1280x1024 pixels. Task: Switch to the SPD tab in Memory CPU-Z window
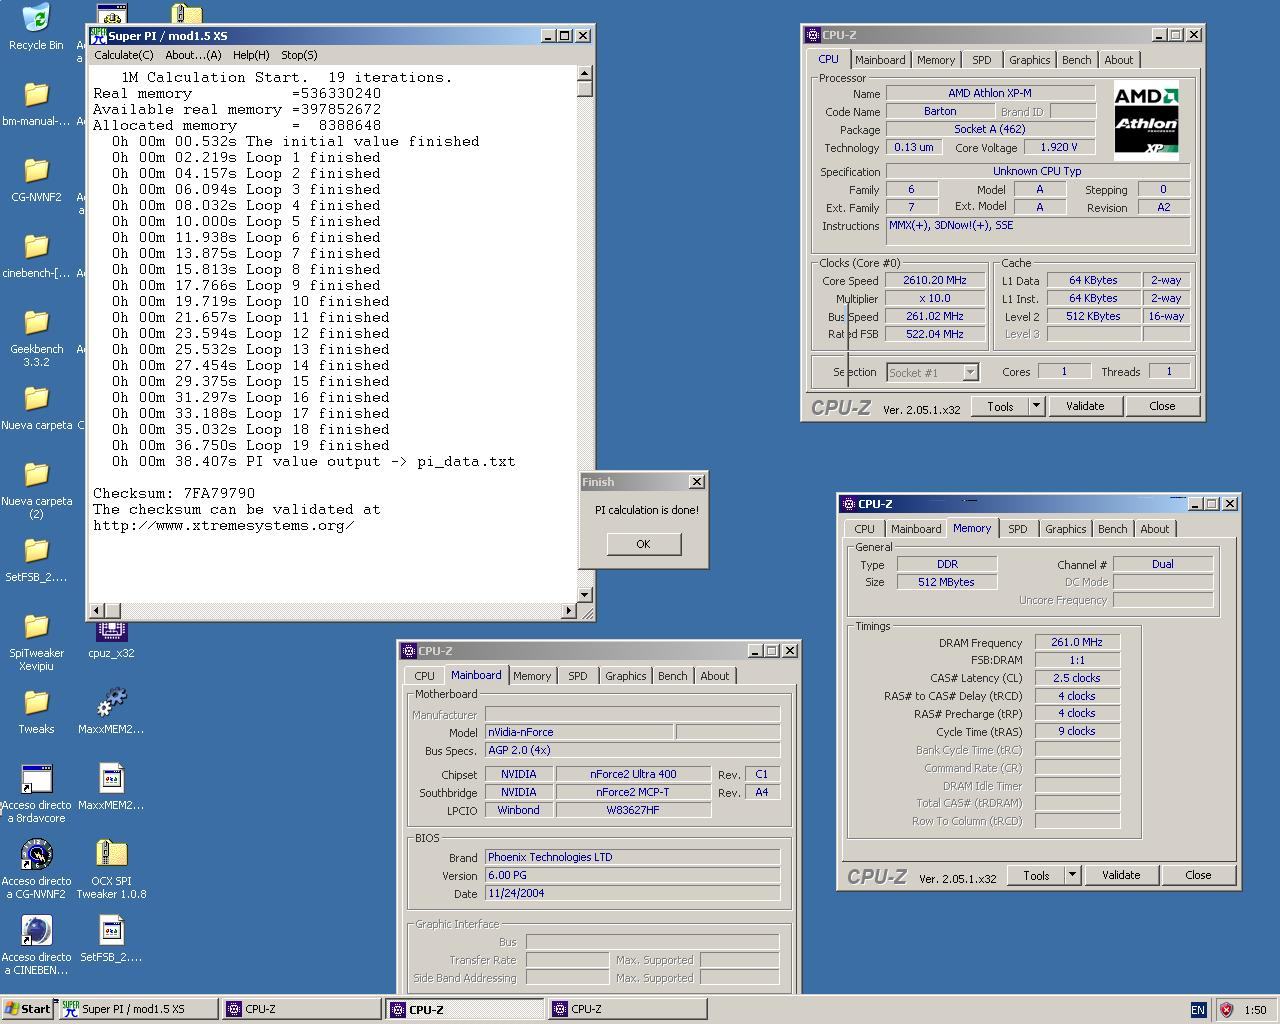pos(1017,529)
